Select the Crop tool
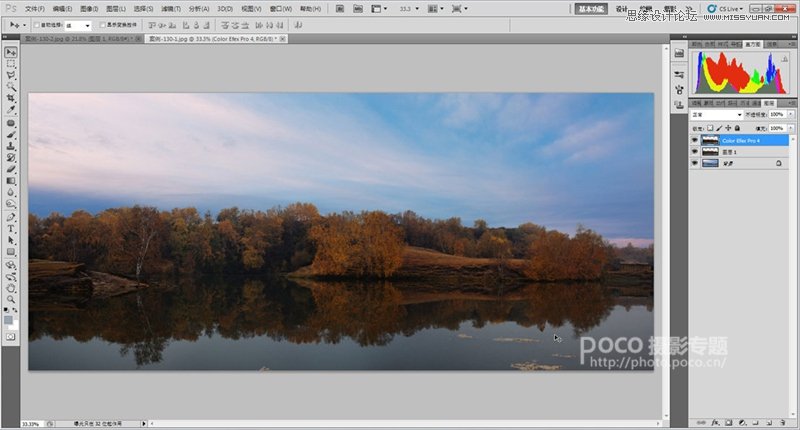This screenshot has height=430, width=800. (11, 98)
